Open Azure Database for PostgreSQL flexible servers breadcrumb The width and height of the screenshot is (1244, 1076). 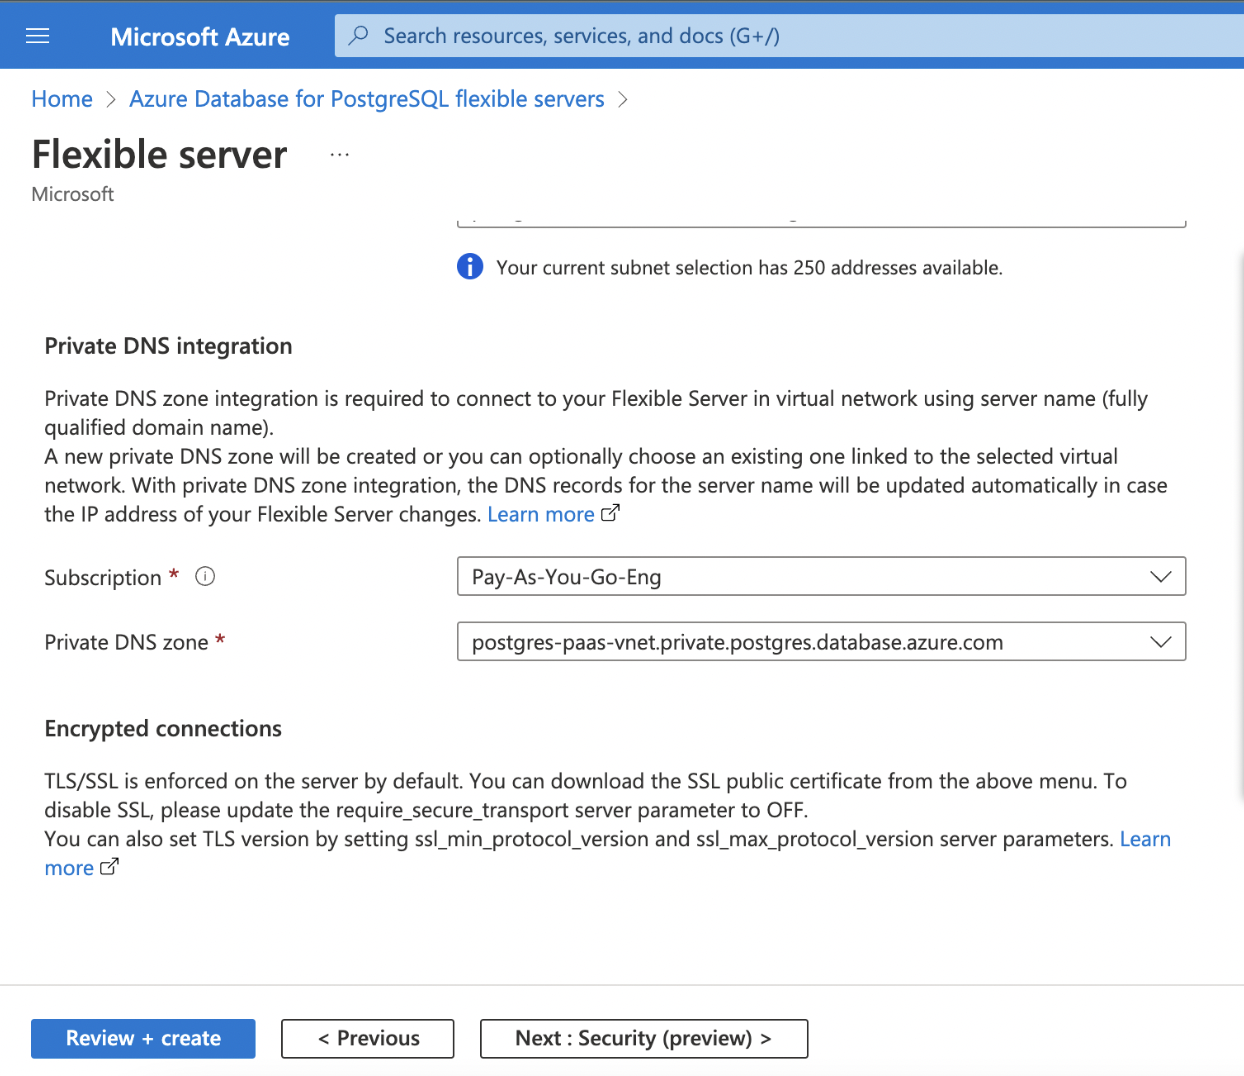pyautogui.click(x=367, y=99)
